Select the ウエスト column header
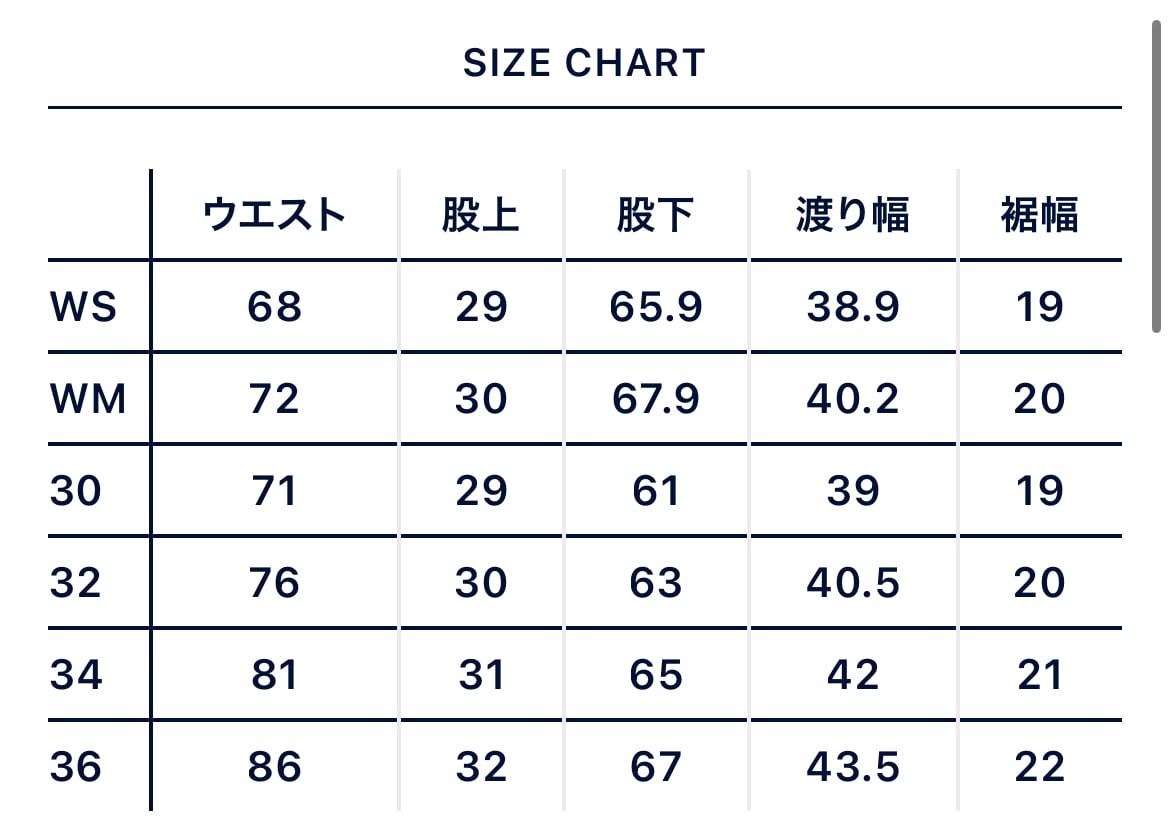 point(274,215)
